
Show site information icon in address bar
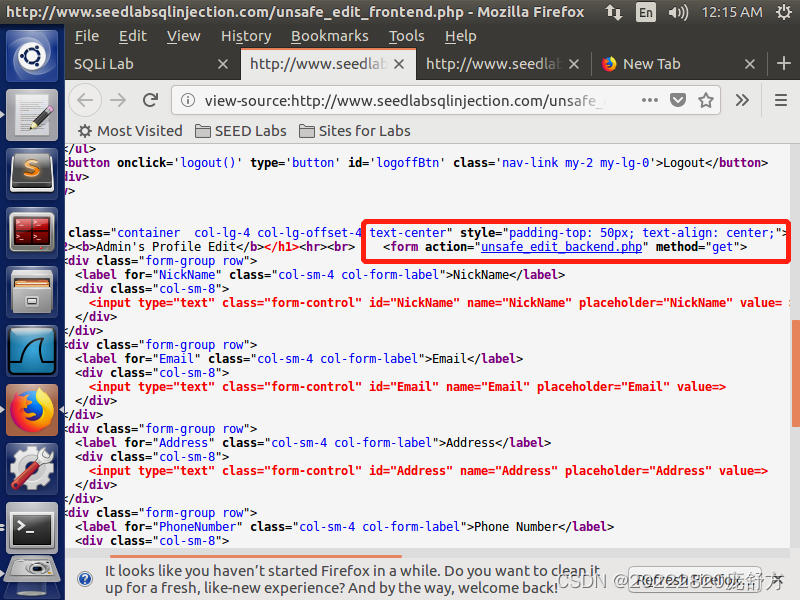[188, 101]
